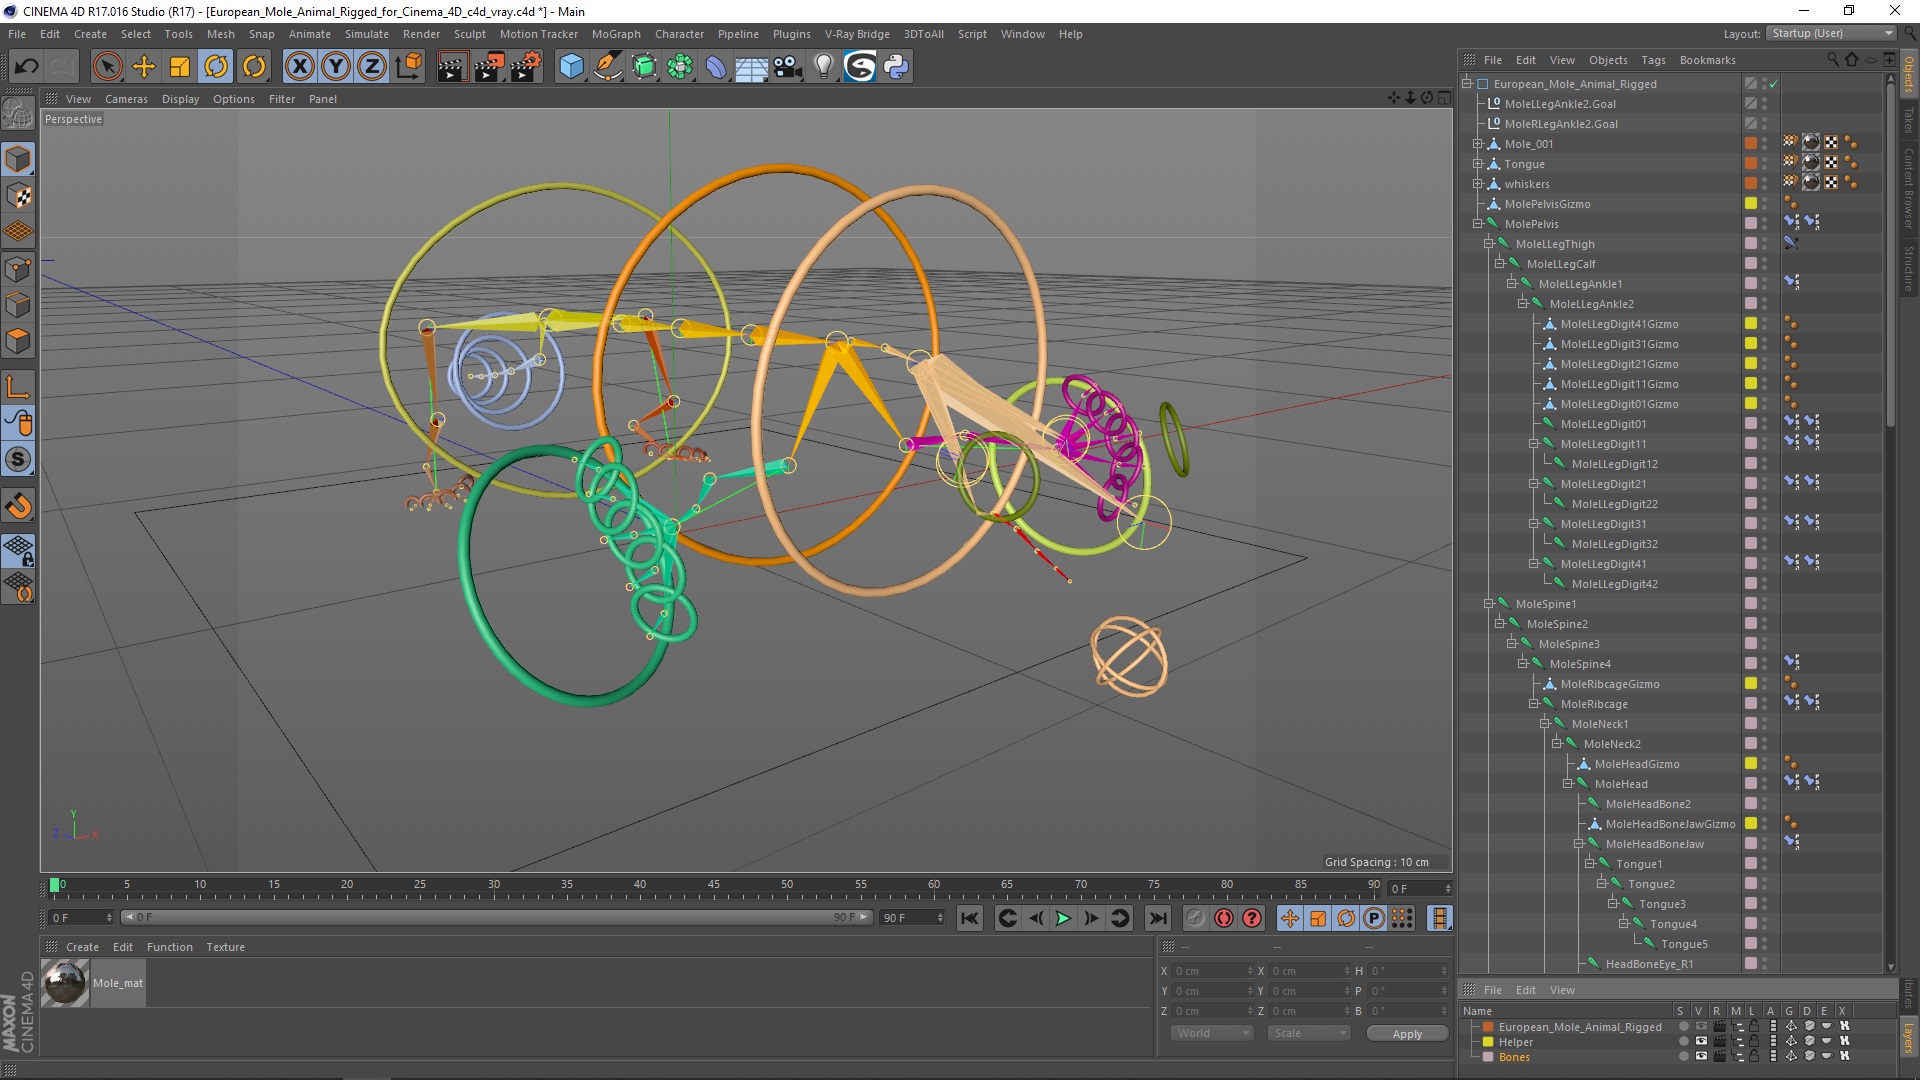Screen dimensions: 1920x1080
Task: Add a Light object
Action: (x=823, y=67)
